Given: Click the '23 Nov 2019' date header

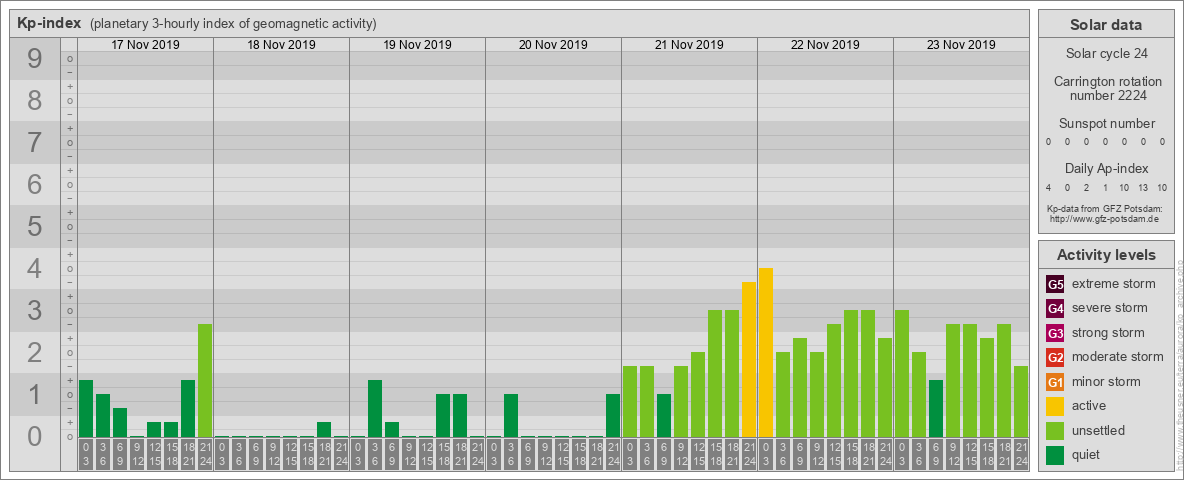Looking at the screenshot, I should [961, 45].
